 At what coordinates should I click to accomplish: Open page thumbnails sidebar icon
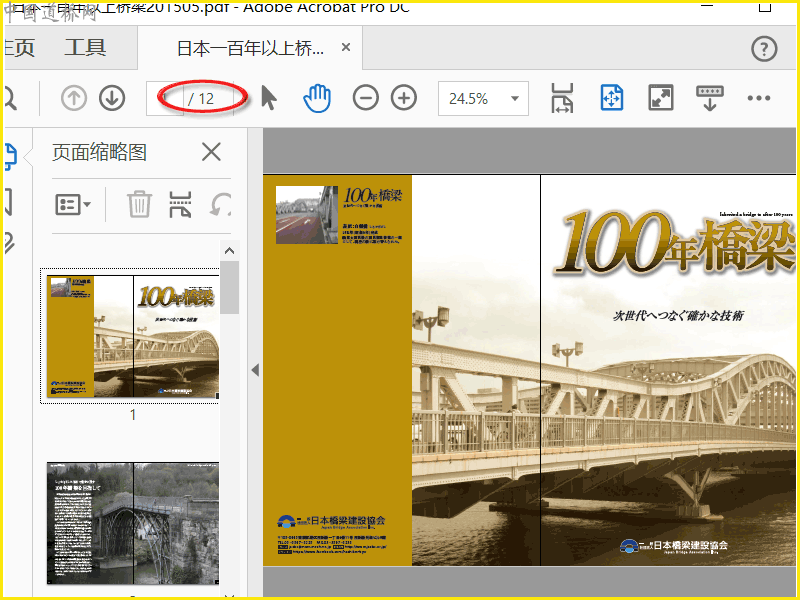click(10, 156)
